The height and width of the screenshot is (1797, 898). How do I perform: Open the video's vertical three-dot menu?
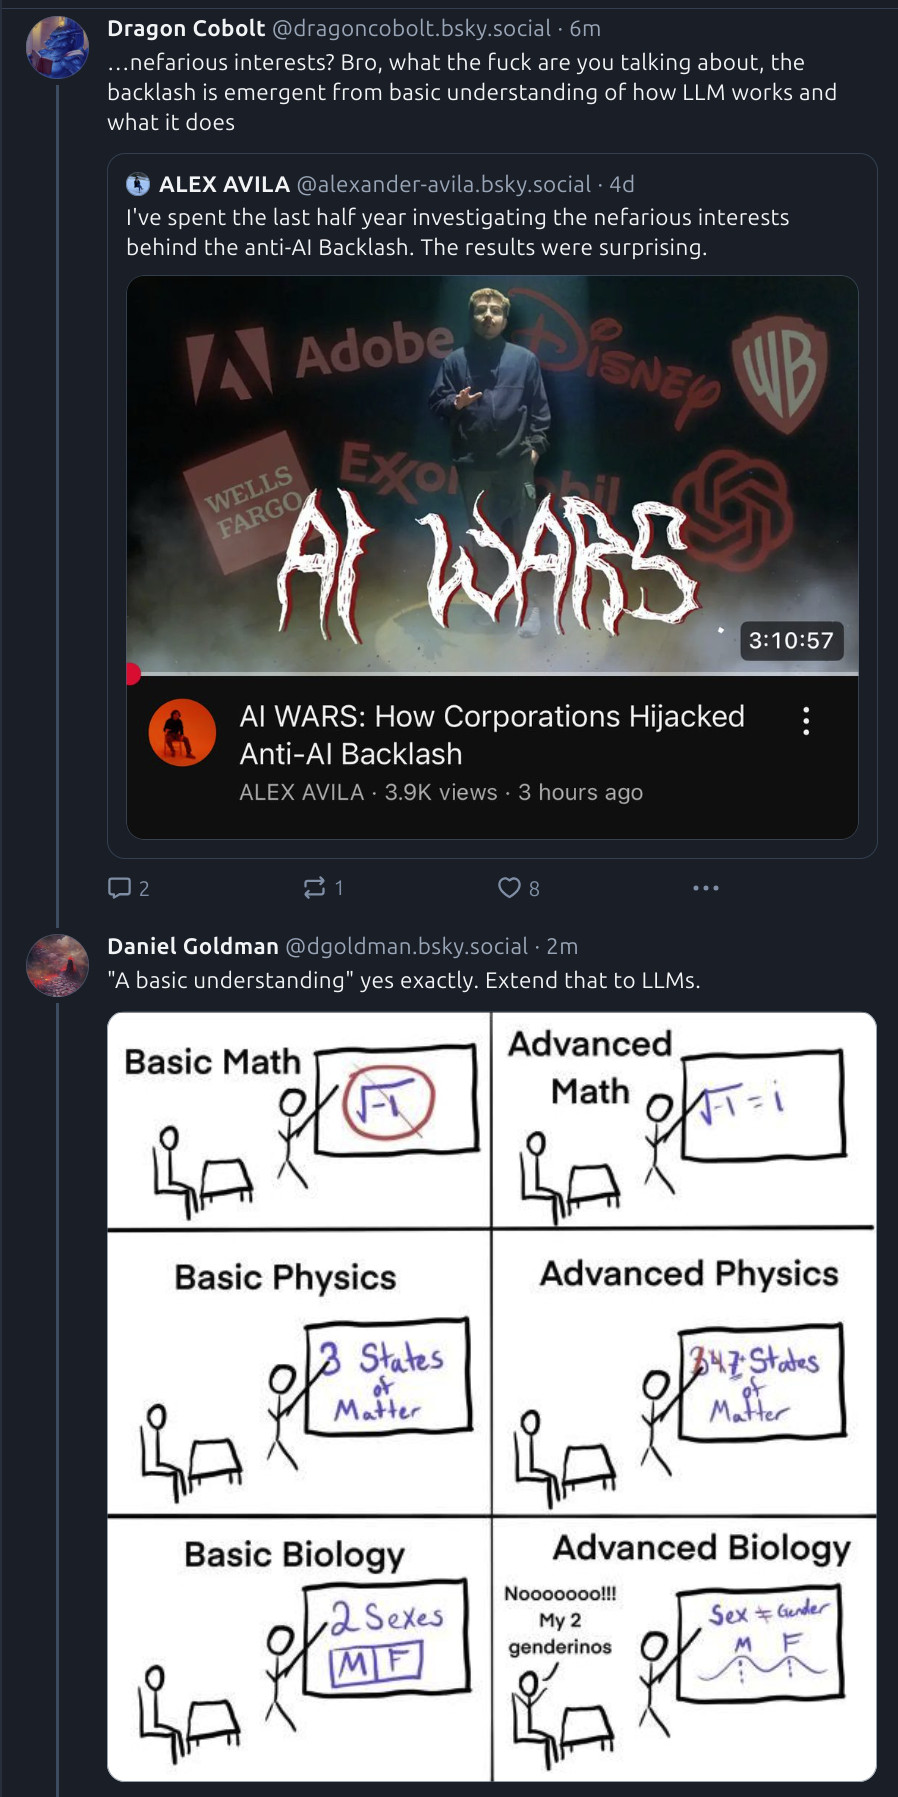(806, 721)
